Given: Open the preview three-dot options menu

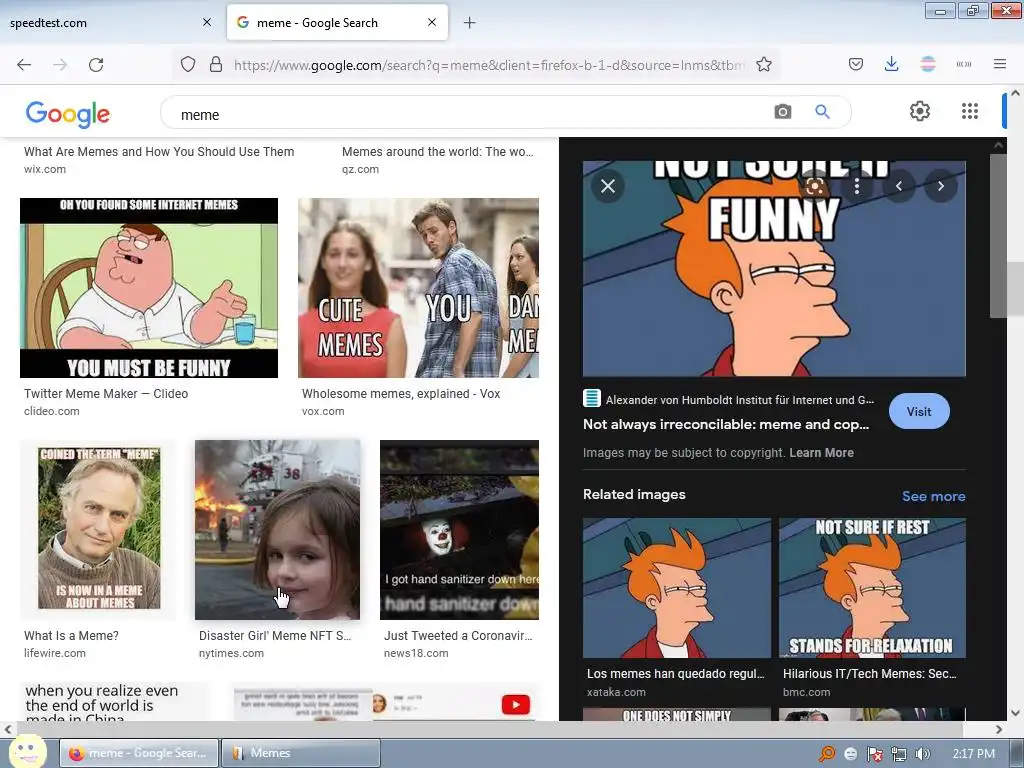Looking at the screenshot, I should 857,187.
